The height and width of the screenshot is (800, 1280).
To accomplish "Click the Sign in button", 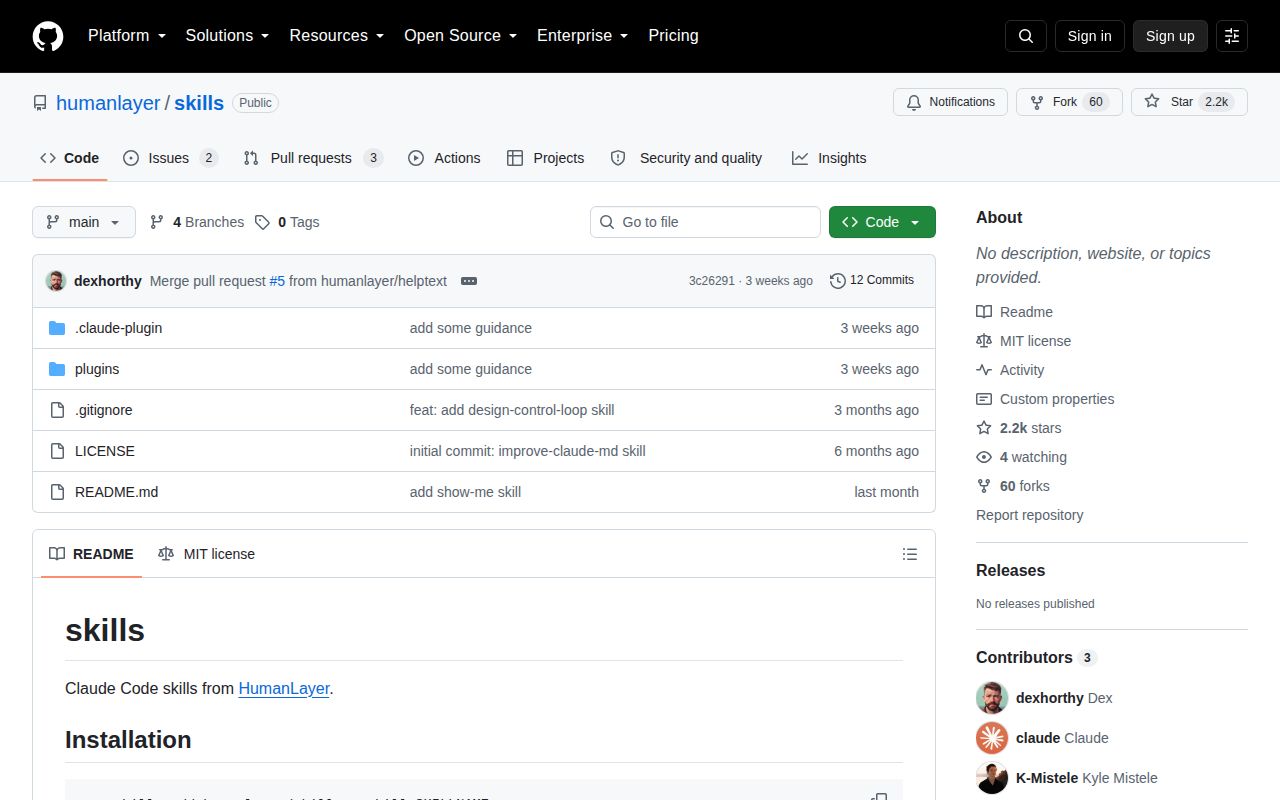I will point(1089,36).
